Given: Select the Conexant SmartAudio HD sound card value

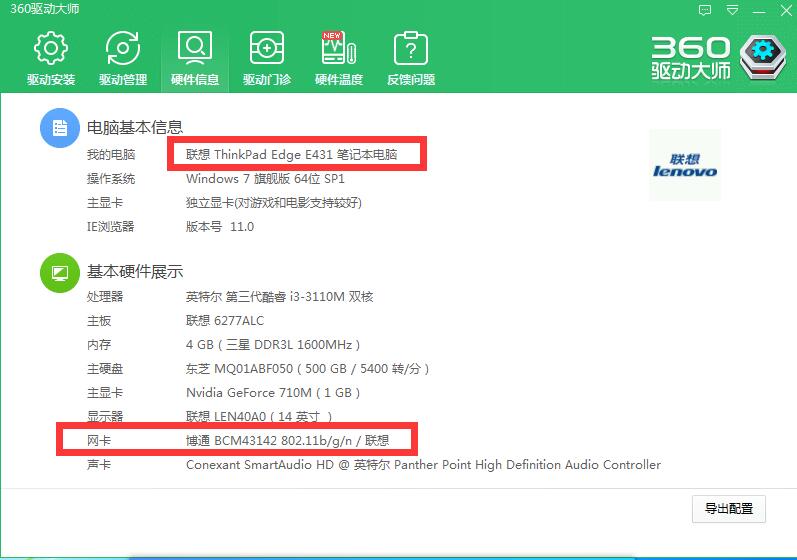Looking at the screenshot, I should coord(423,464).
